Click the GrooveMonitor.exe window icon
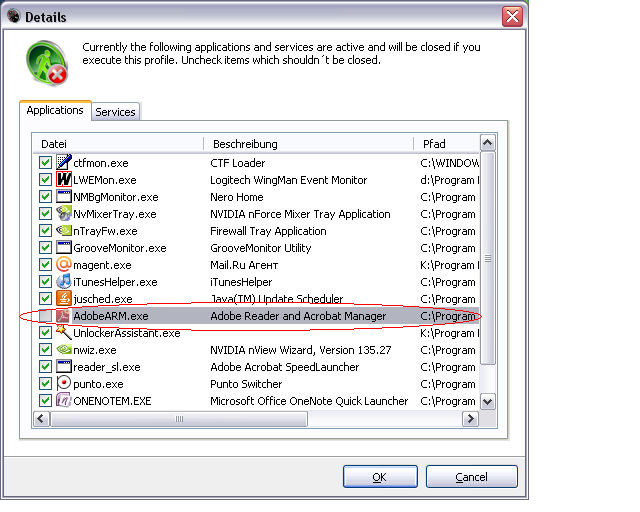The width and height of the screenshot is (640, 512). tap(64, 248)
